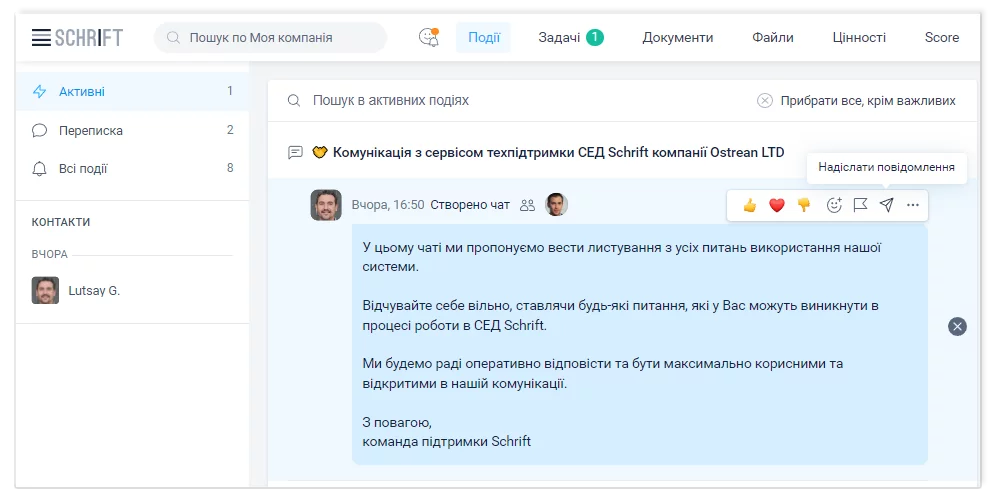Click the chat participants group icon
The height and width of the screenshot is (501, 996).
click(527, 205)
